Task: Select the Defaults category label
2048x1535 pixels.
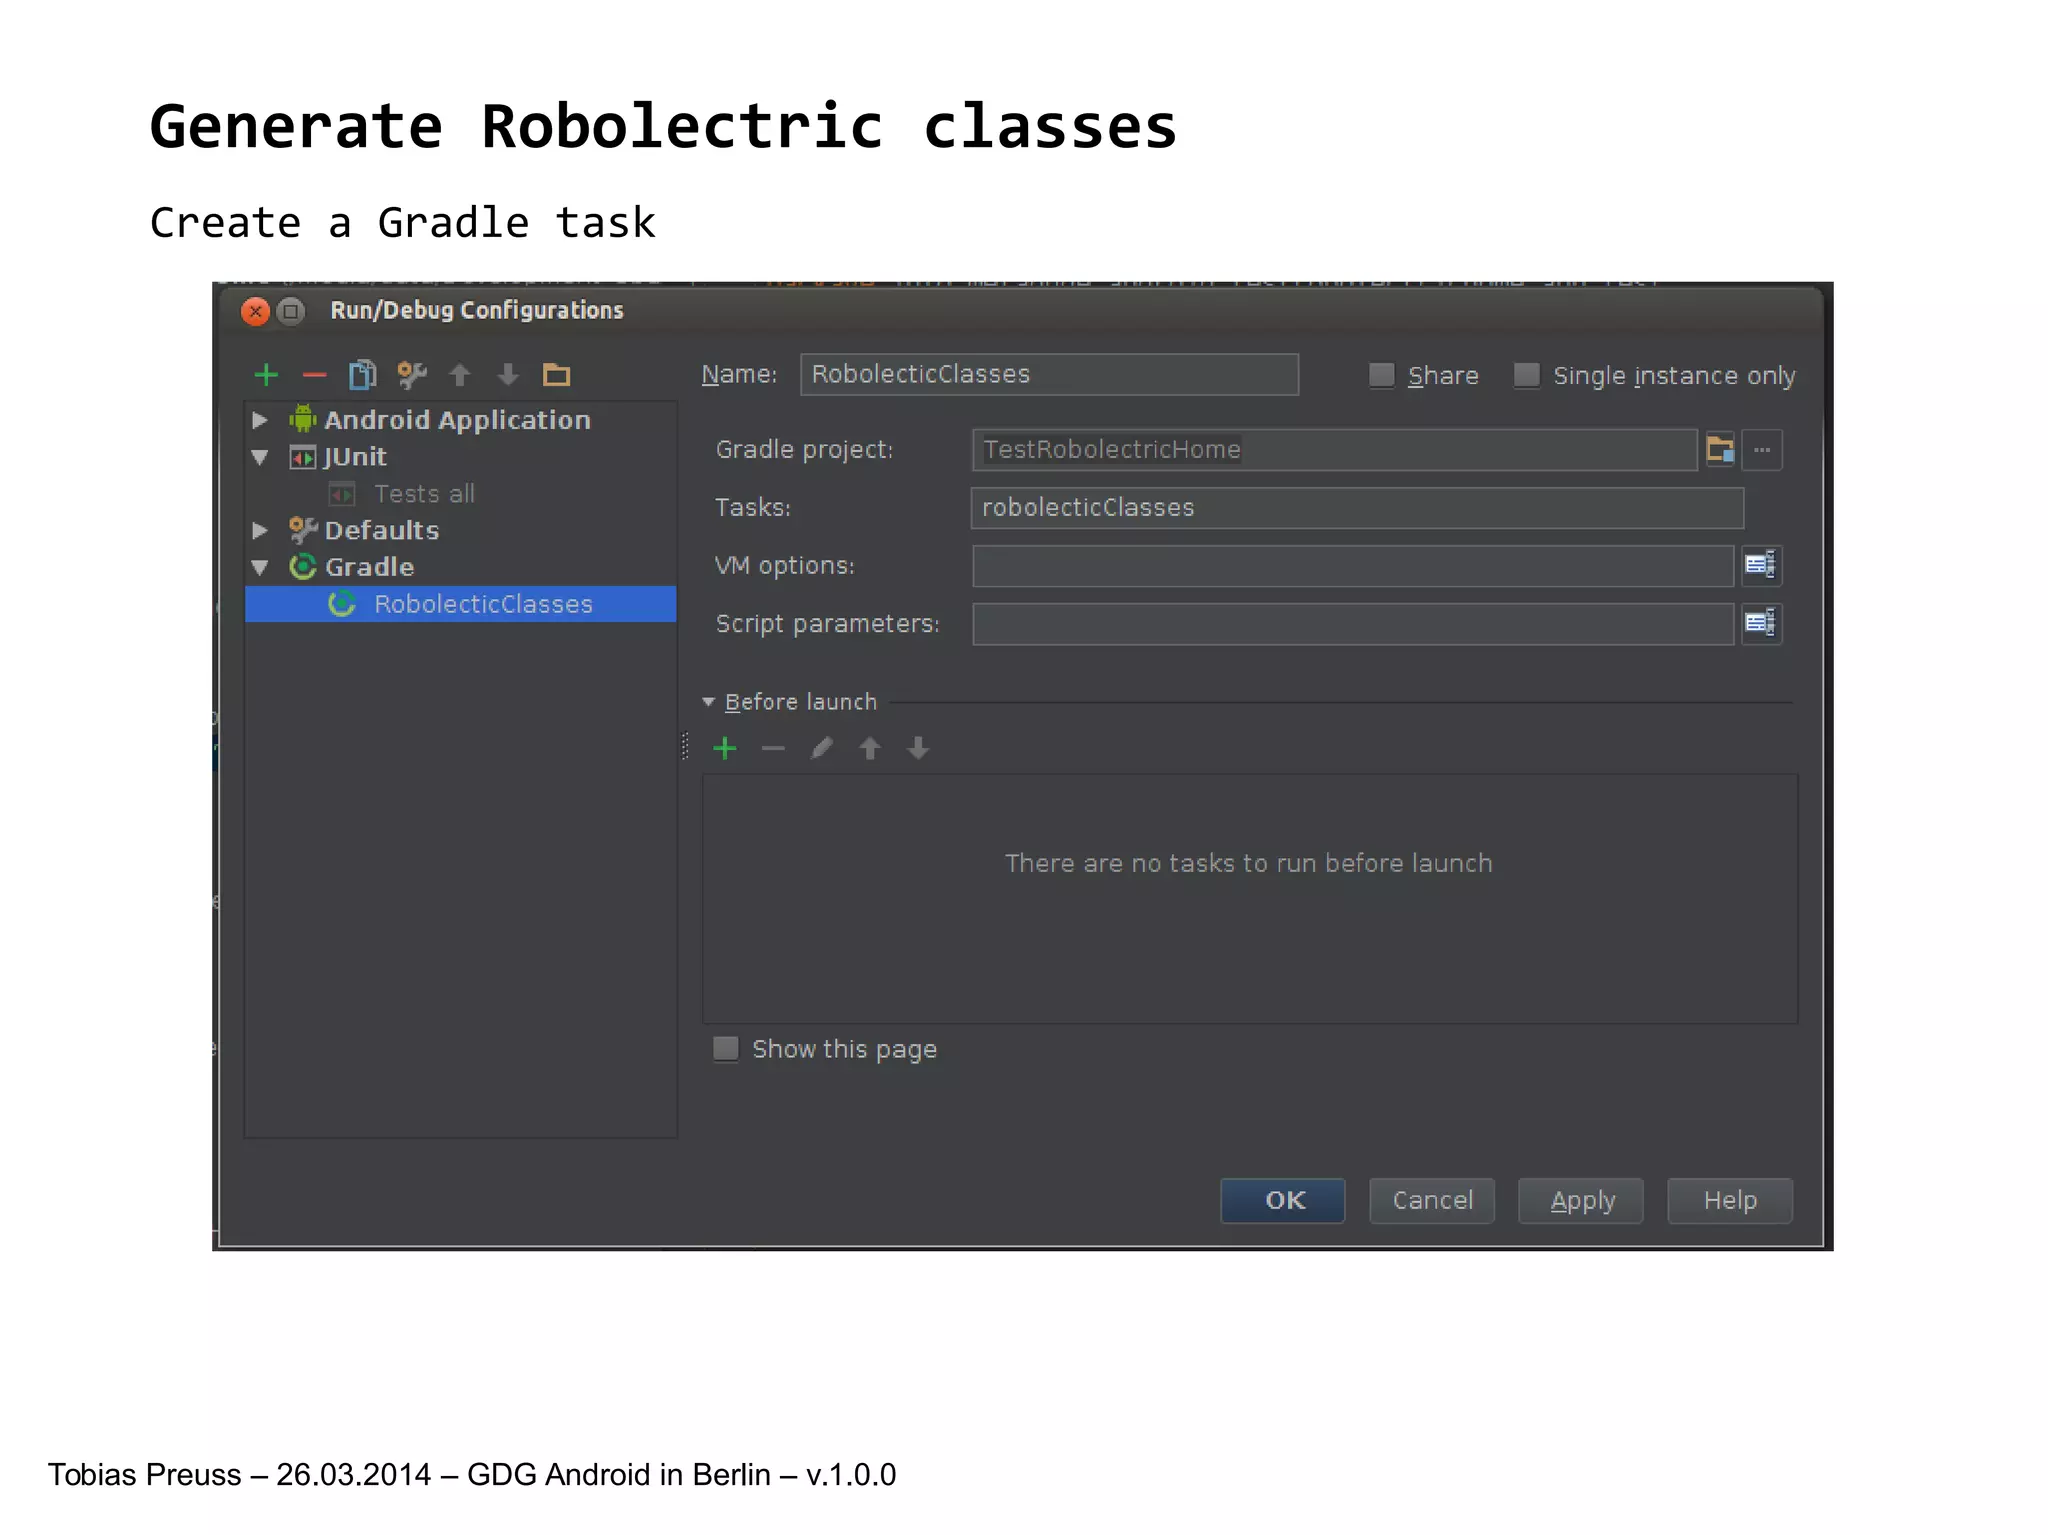Action: tap(381, 530)
